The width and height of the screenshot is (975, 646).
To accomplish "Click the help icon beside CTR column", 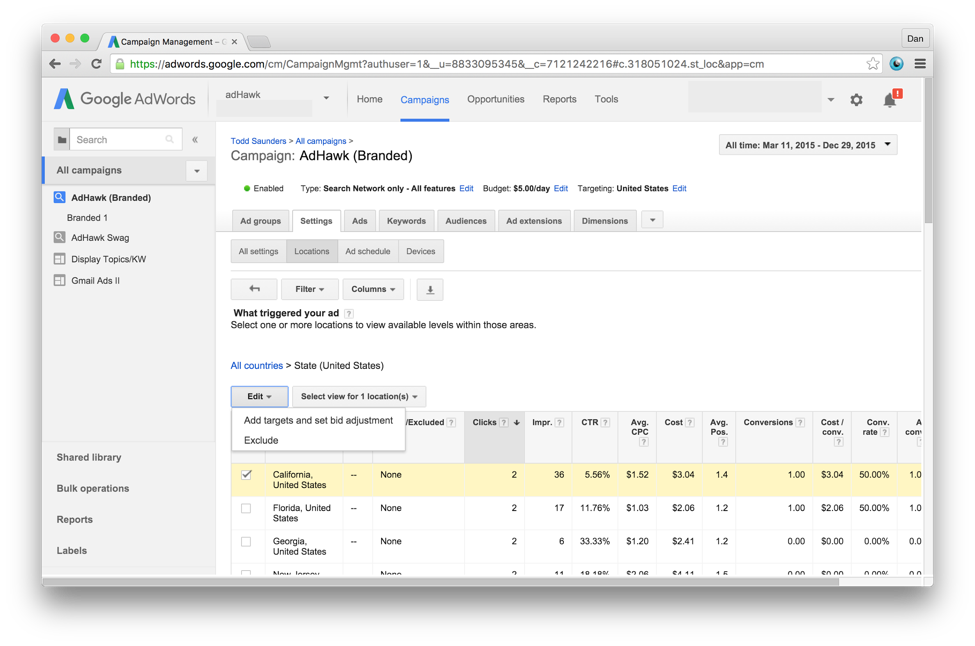I will pyautogui.click(x=605, y=423).
